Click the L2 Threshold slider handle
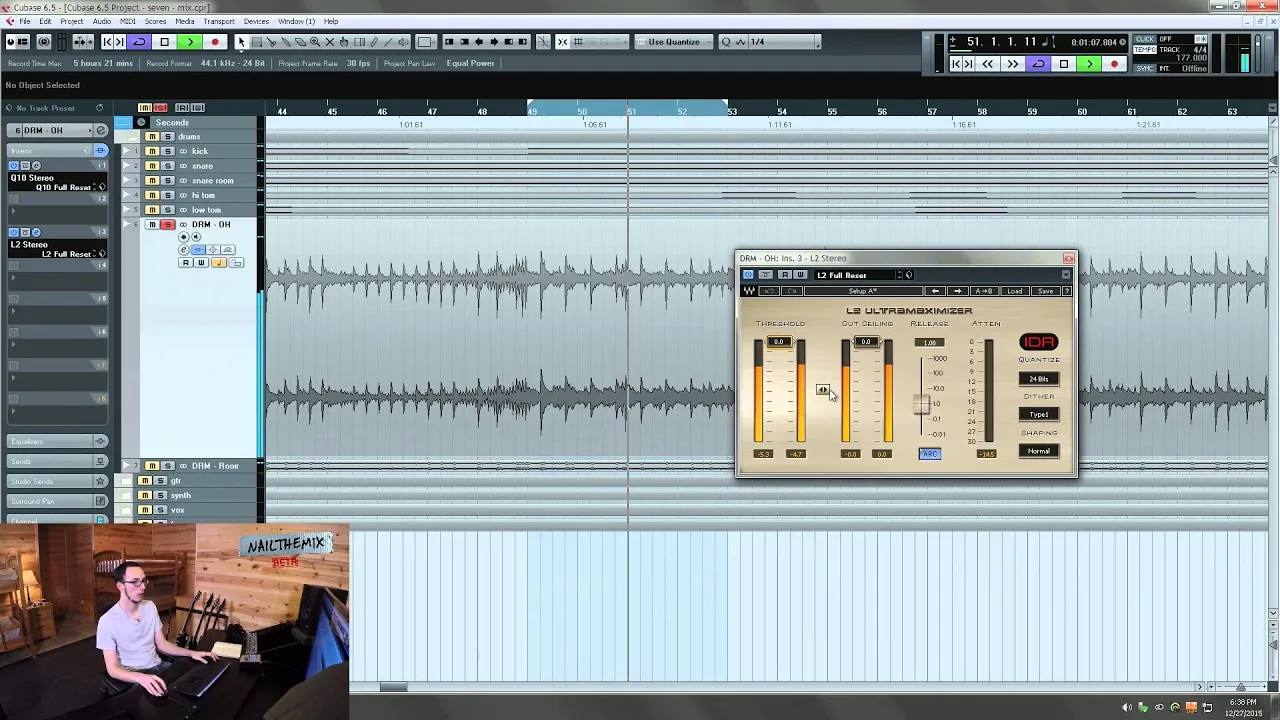 click(x=779, y=343)
